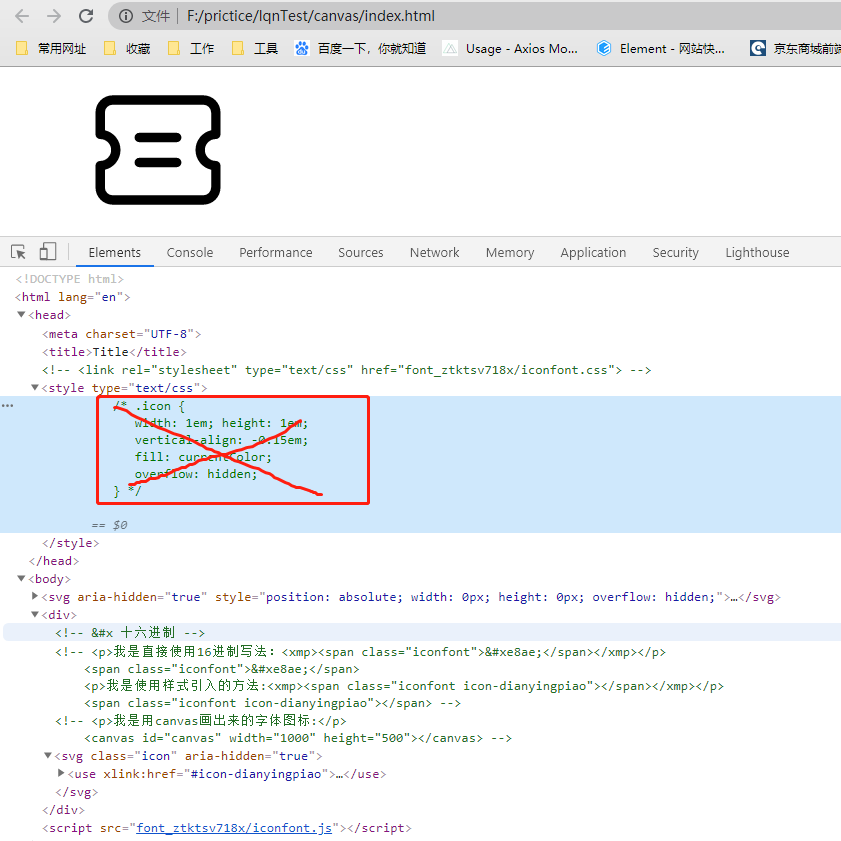This screenshot has width=841, height=841.
Task: Select the closing head tag line
Action: (x=54, y=561)
